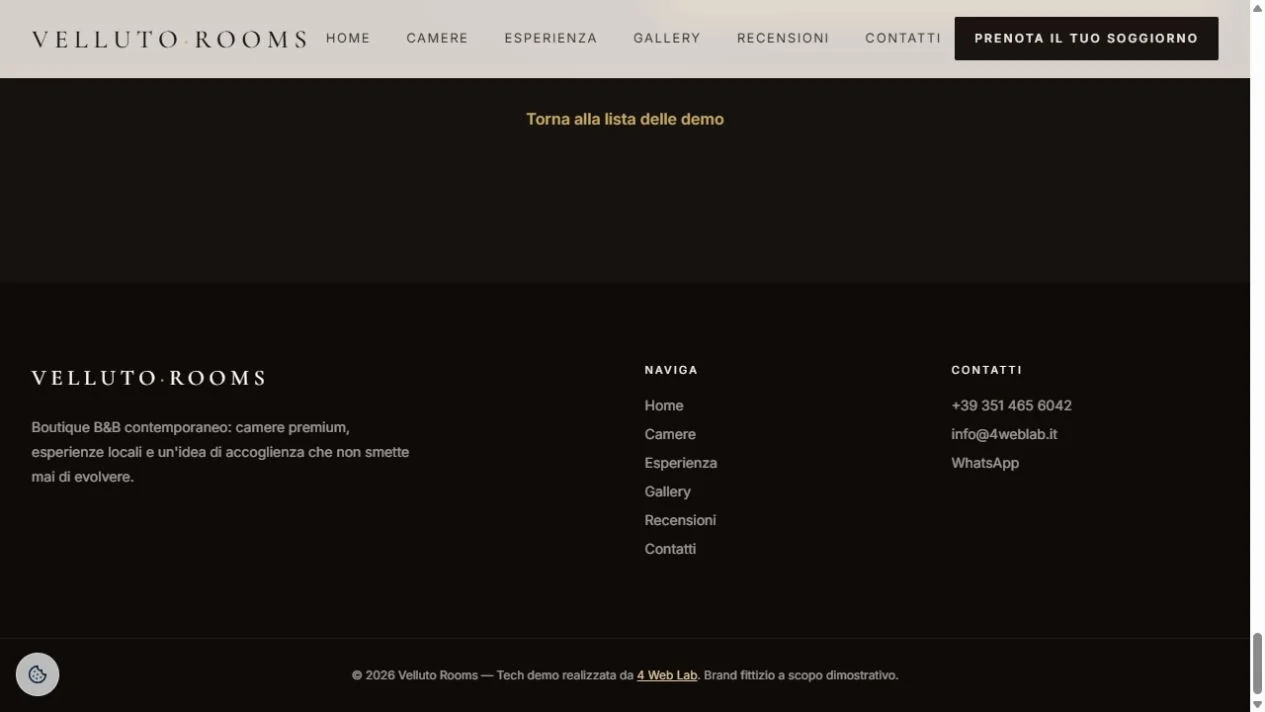Click the Velluto Rooms header logo
Viewport: 1265px width, 712px height.
coord(169,39)
